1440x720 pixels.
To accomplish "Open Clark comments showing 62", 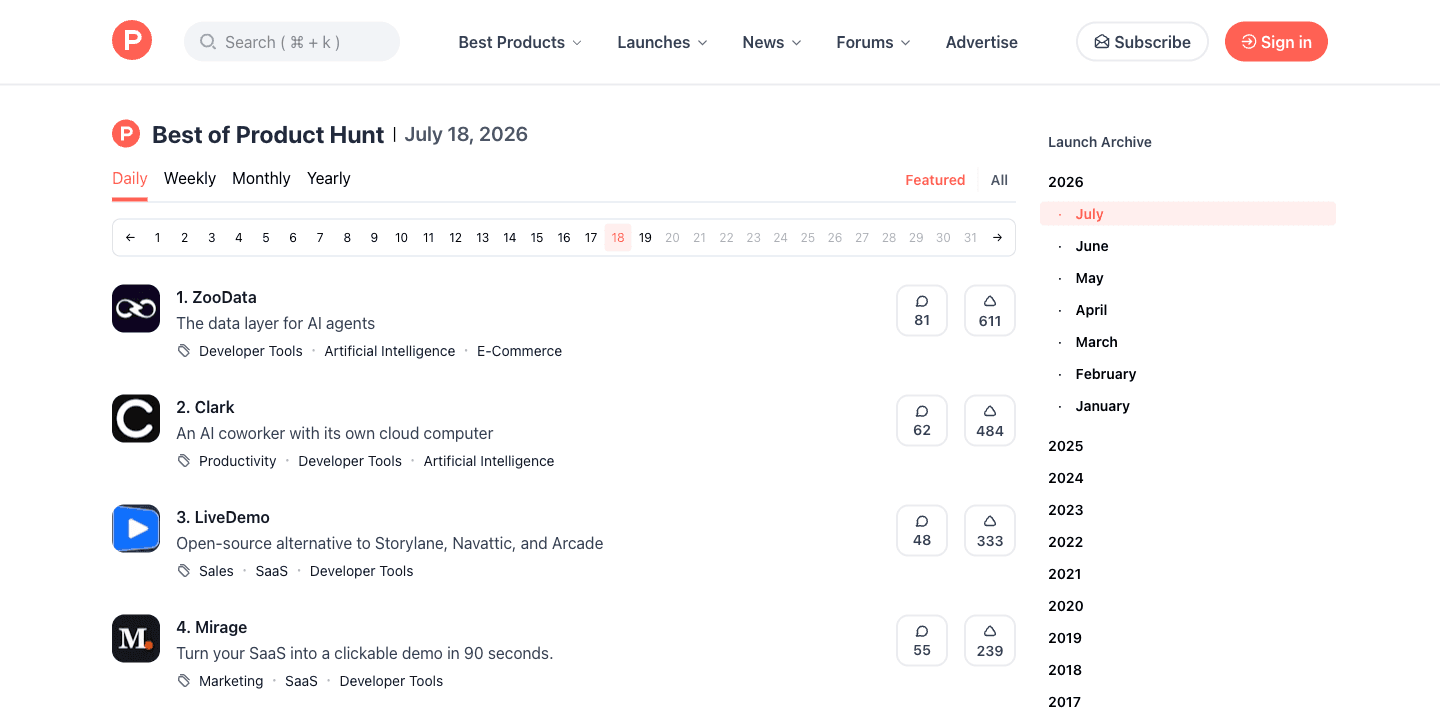I will (922, 420).
